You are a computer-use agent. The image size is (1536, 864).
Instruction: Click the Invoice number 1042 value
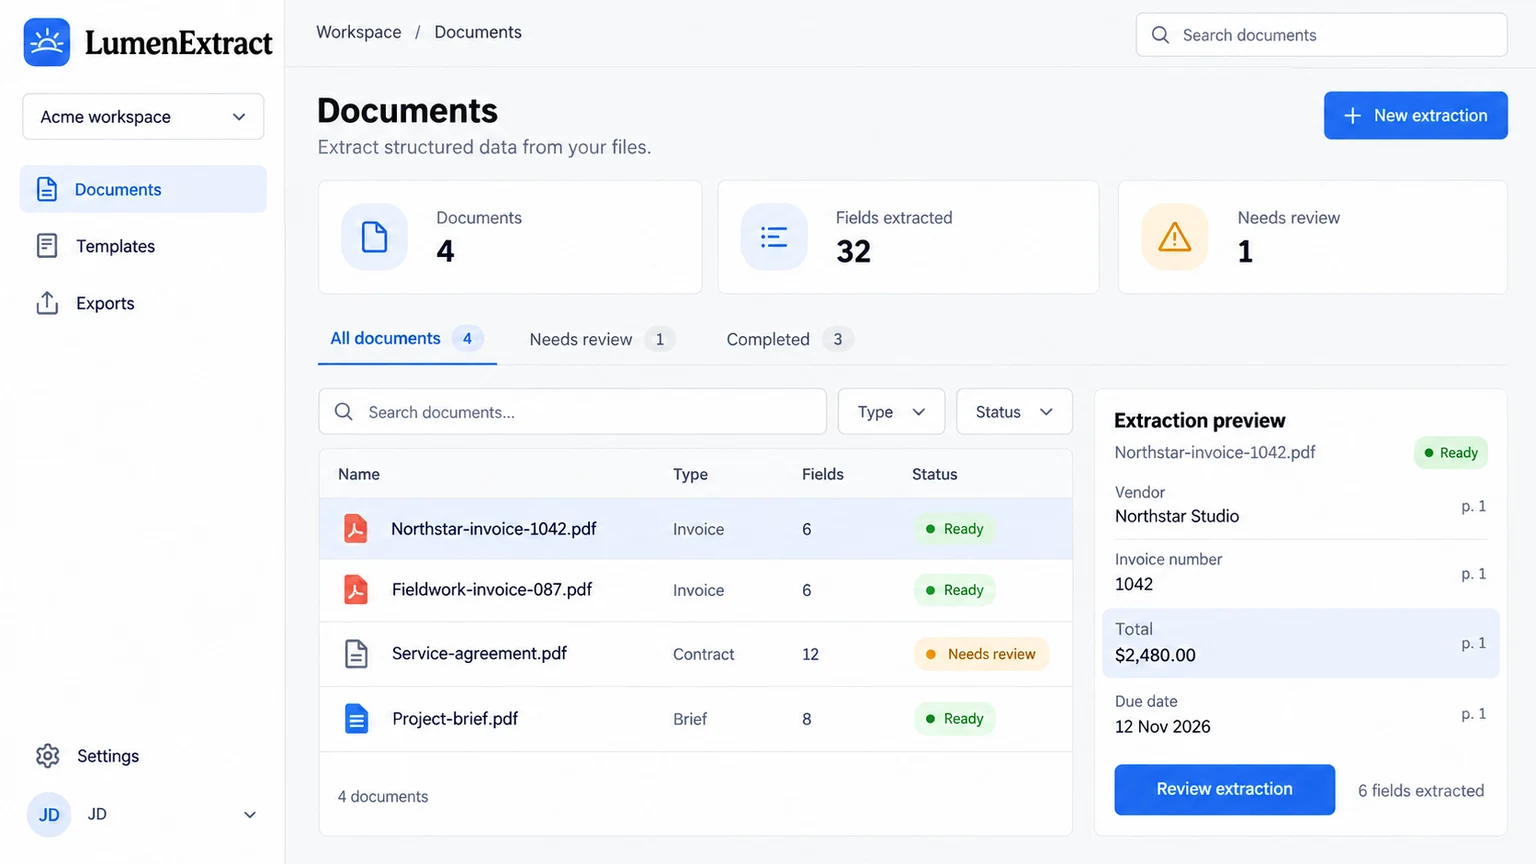[x=1134, y=584]
